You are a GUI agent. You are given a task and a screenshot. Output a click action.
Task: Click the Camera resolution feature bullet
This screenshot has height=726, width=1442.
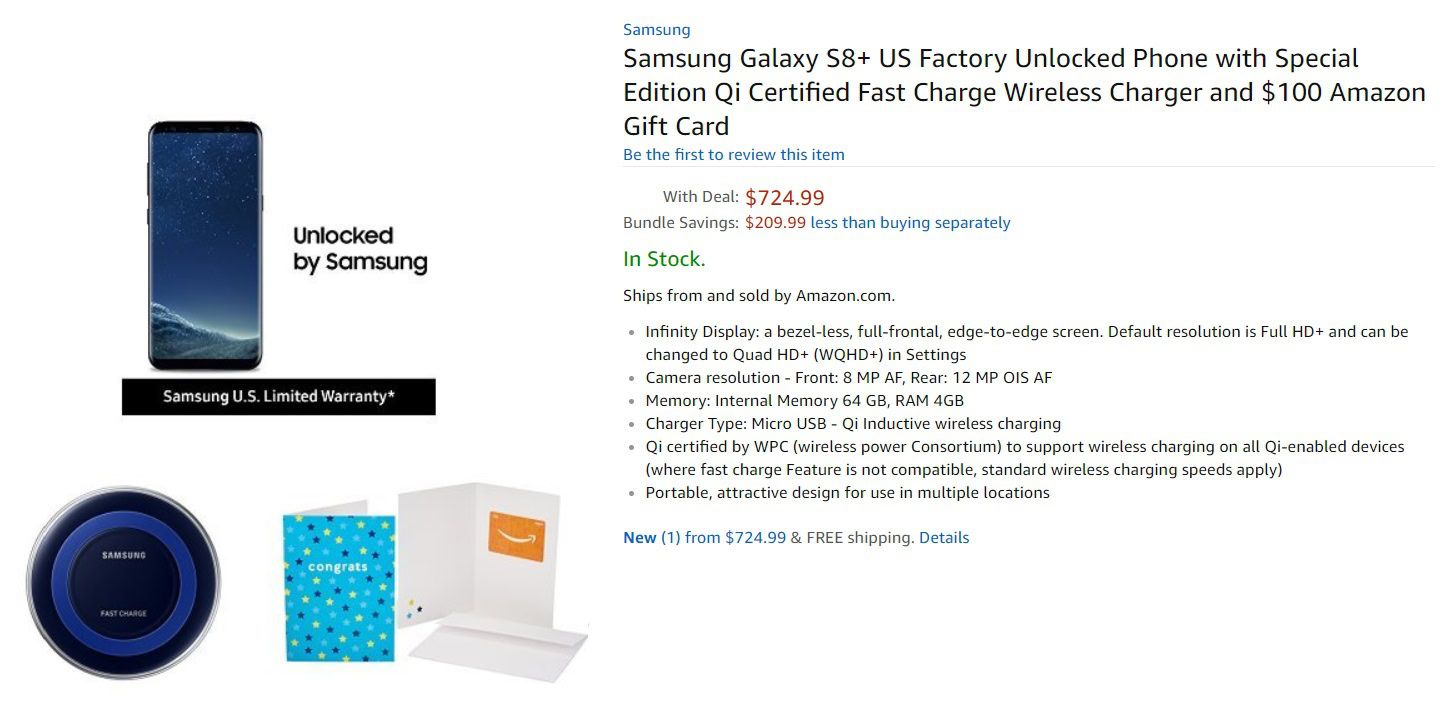pos(848,378)
